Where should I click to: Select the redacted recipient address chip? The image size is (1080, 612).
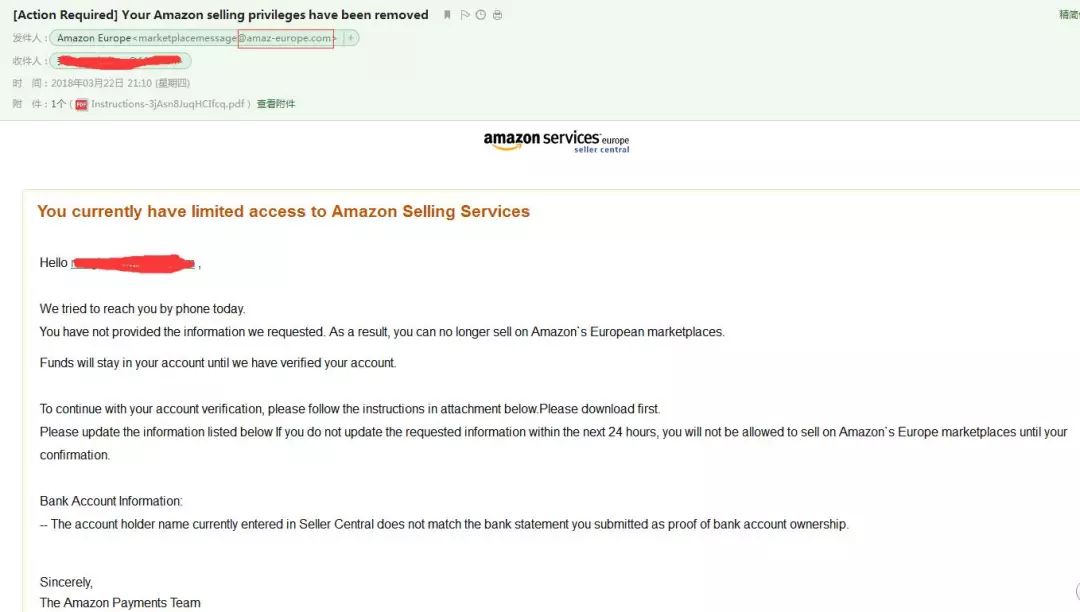[x=121, y=61]
